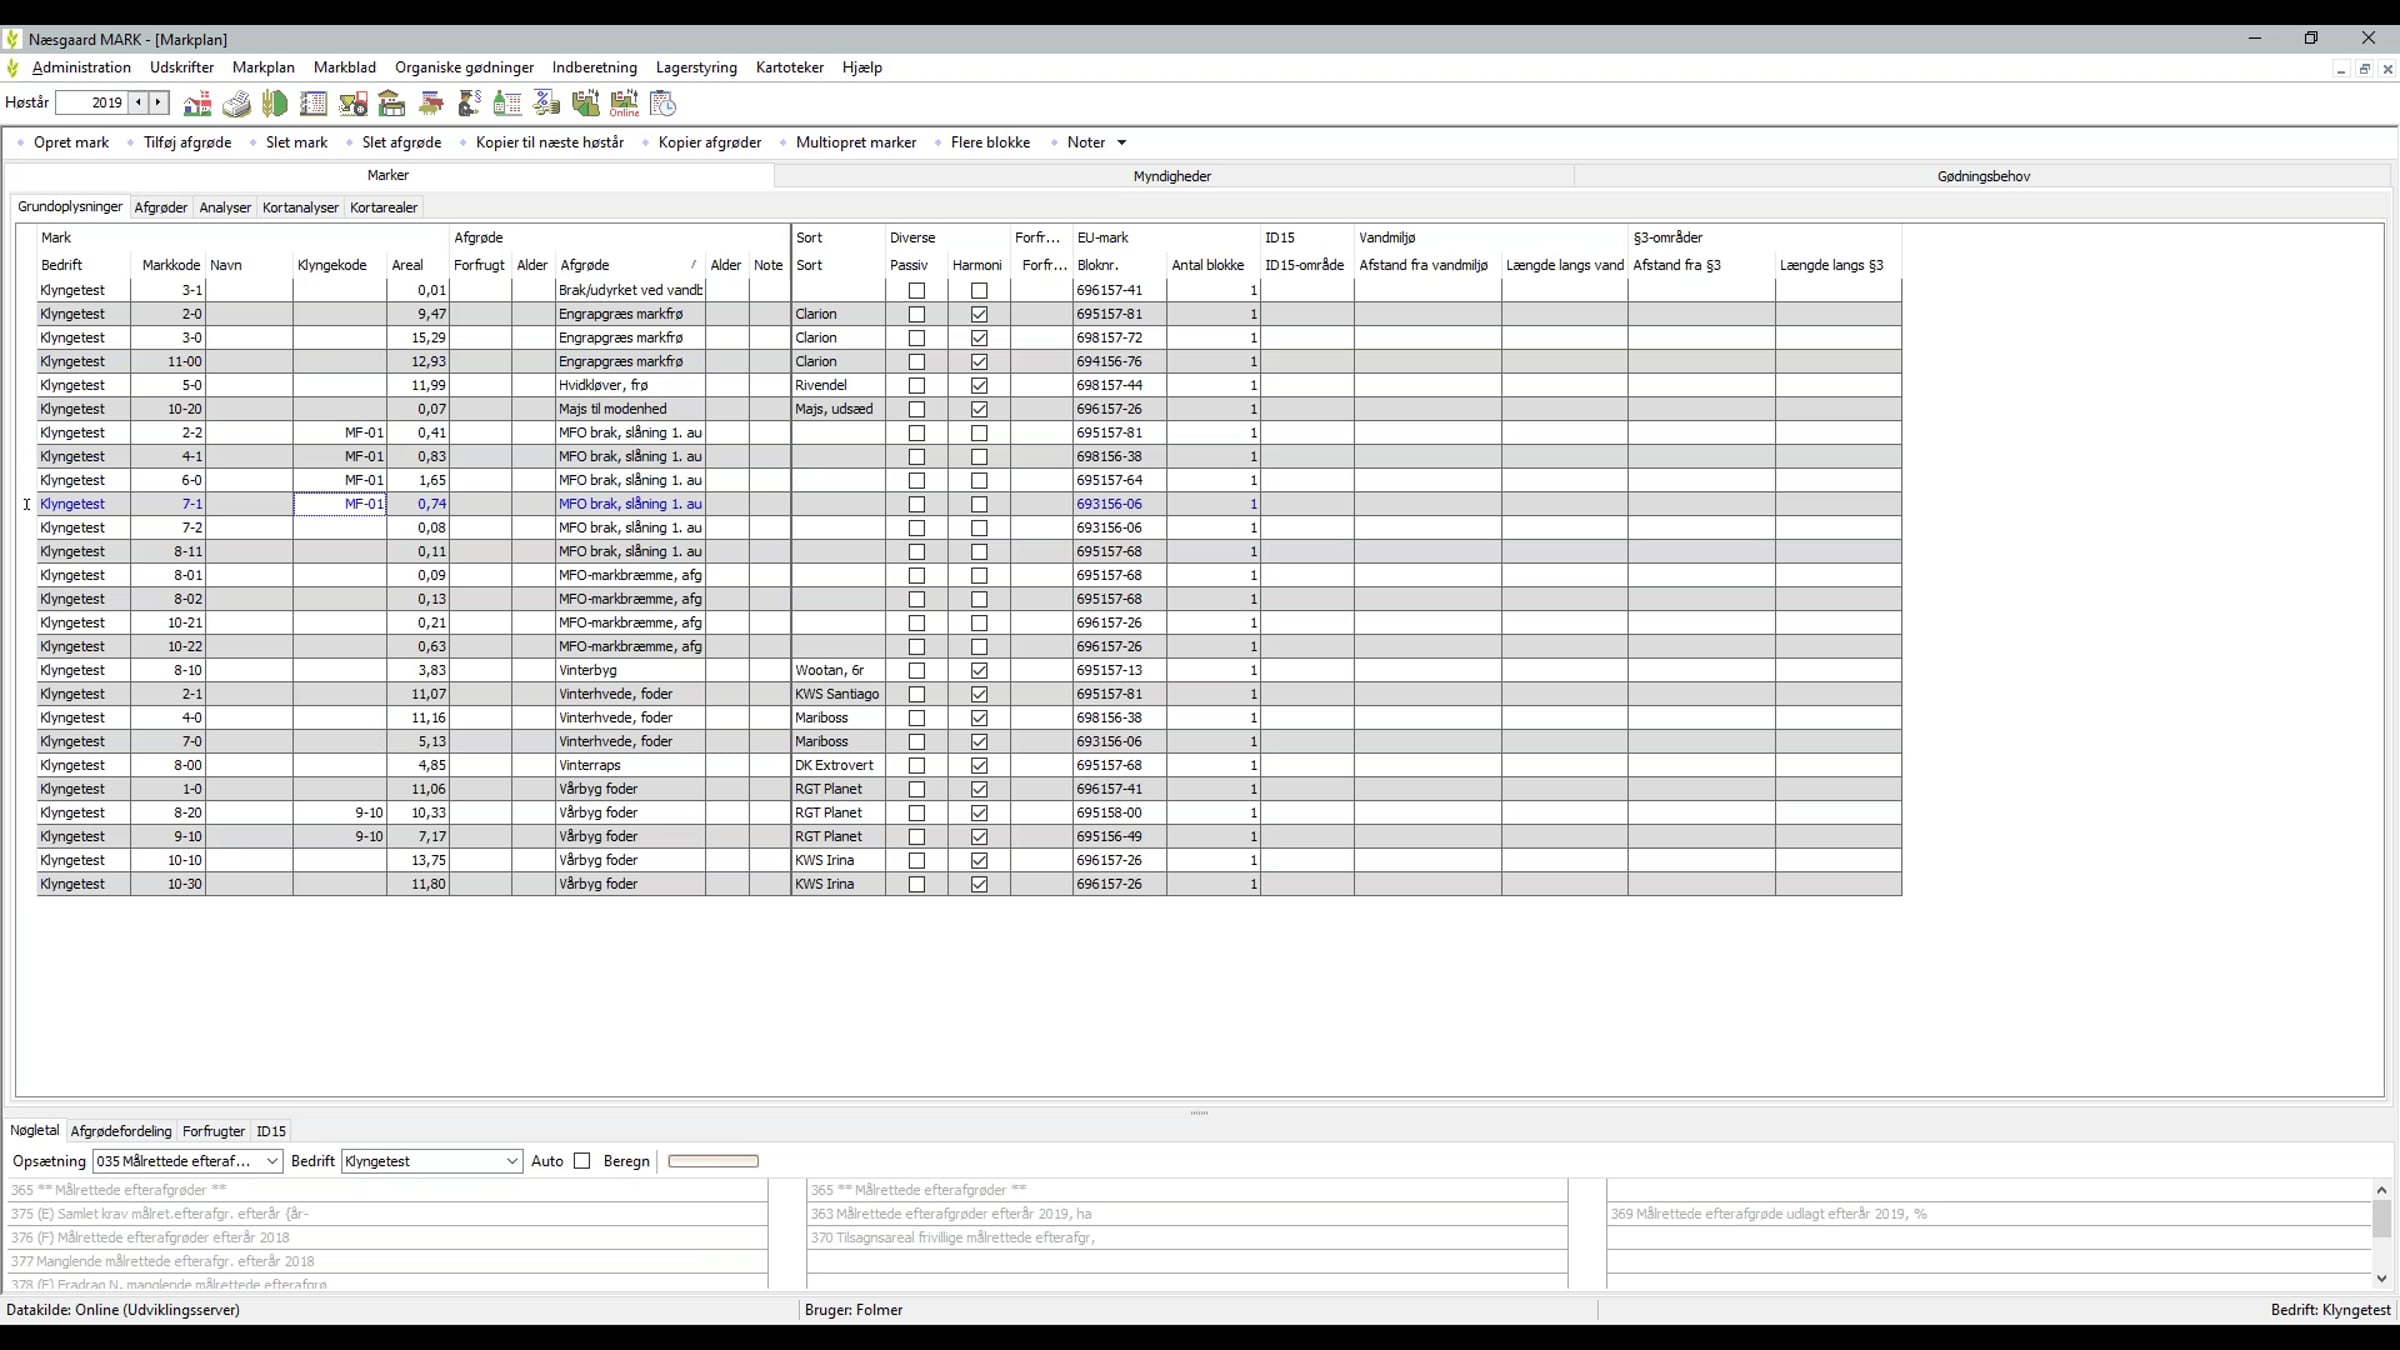2400x1350 pixels.
Task: Click the horizontal splitter grip above Nøgletal
Action: point(1199,1112)
